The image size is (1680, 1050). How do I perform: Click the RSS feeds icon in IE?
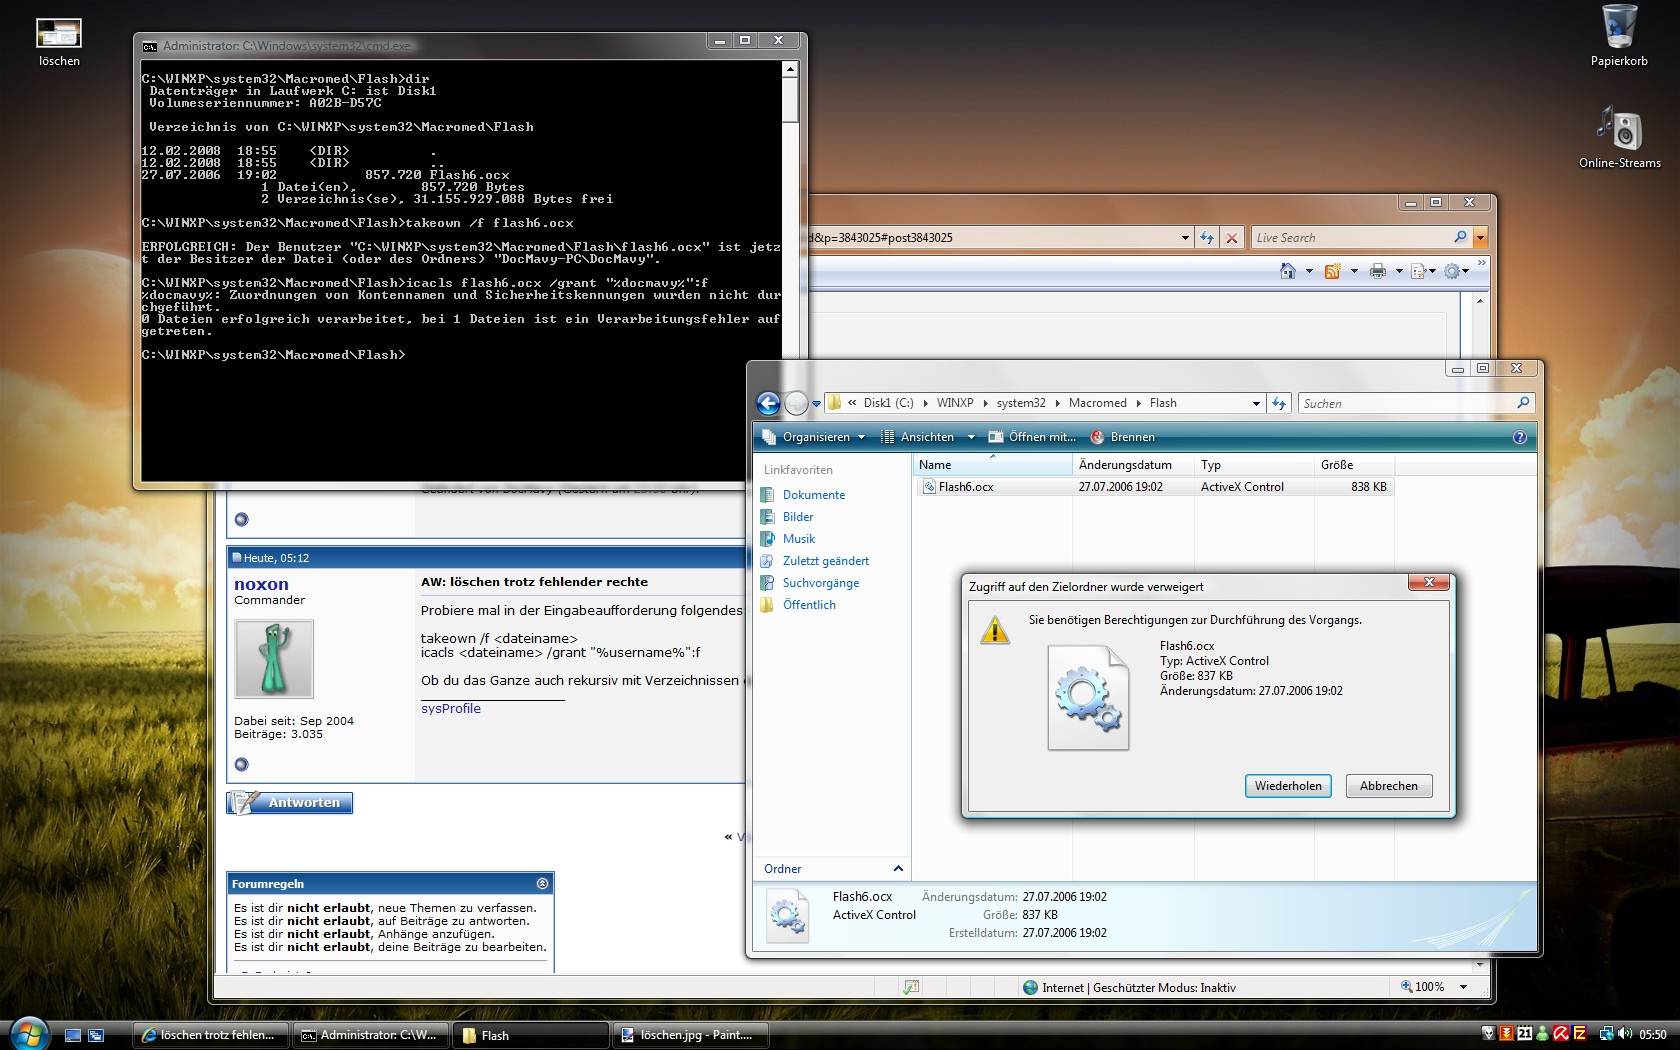(x=1332, y=271)
